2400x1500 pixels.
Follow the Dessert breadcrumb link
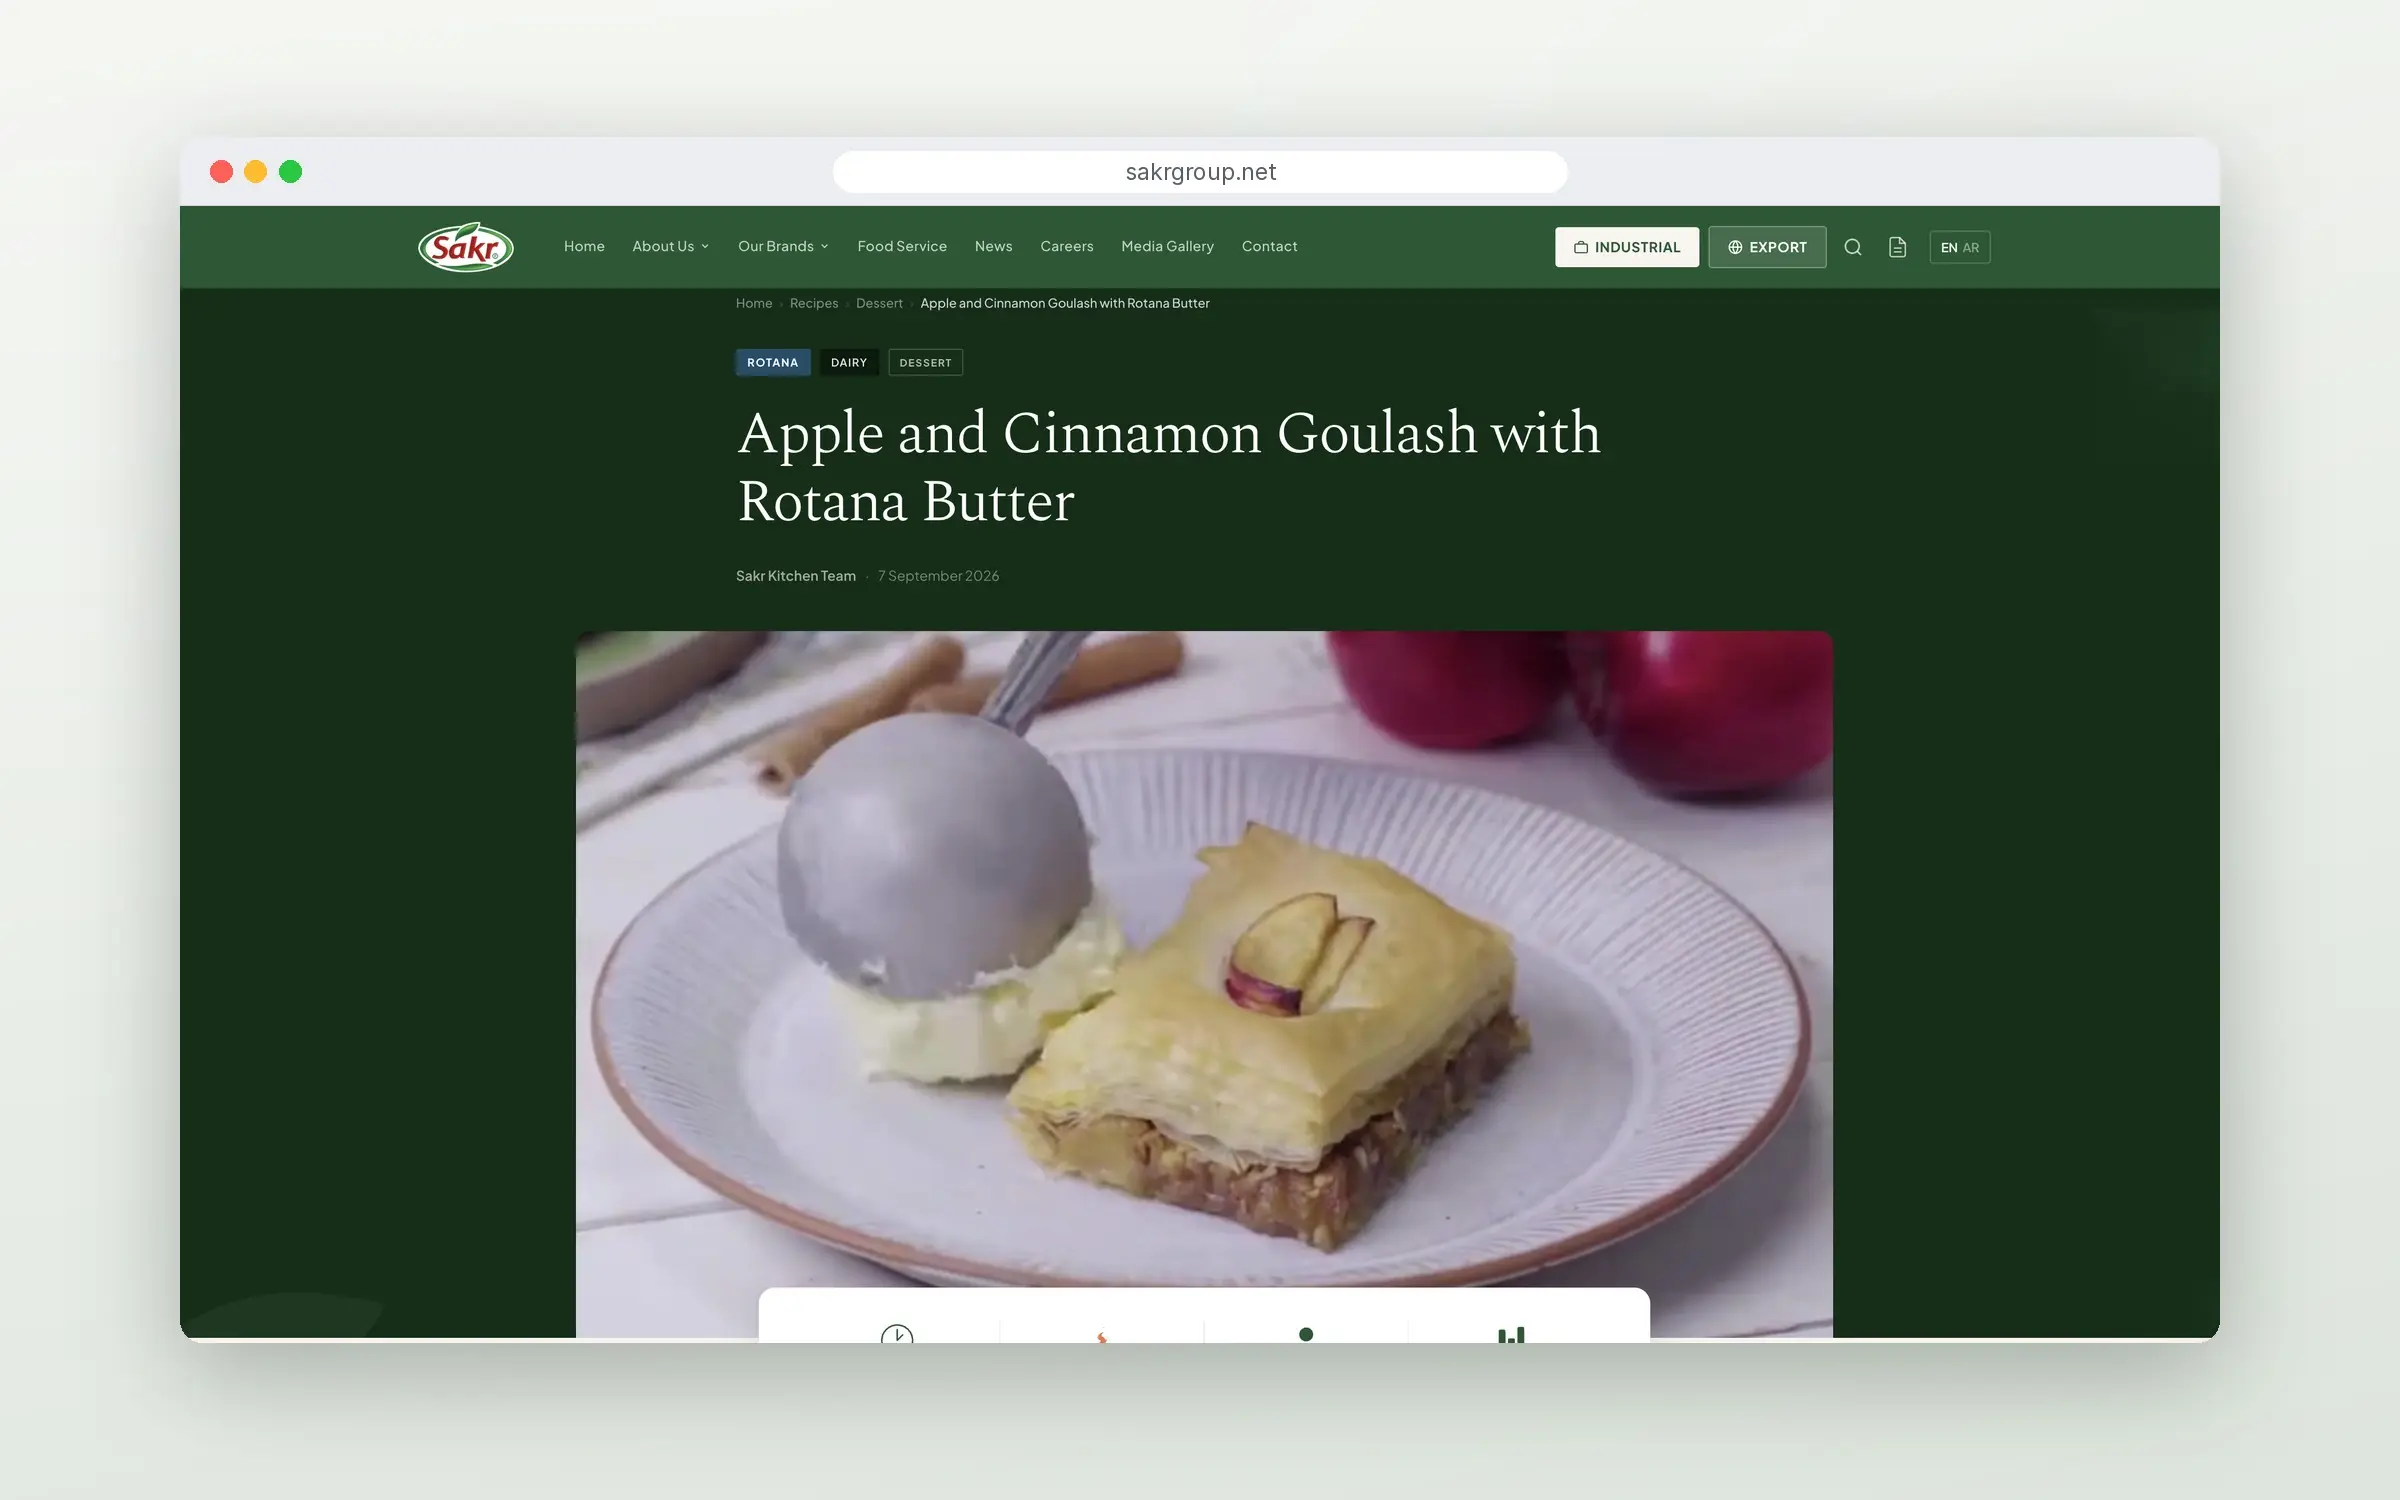(x=879, y=303)
